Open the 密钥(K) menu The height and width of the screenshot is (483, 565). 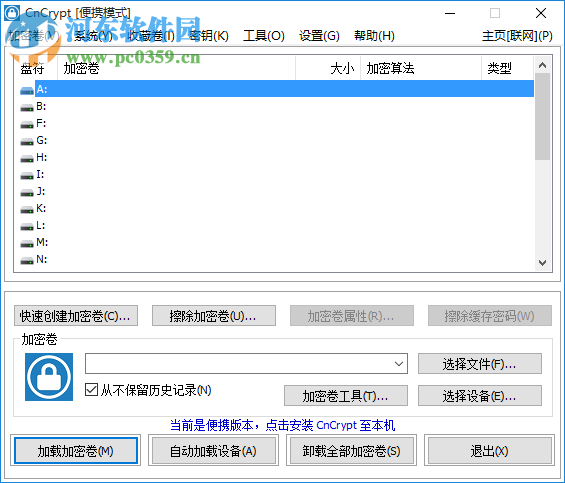[x=209, y=36]
